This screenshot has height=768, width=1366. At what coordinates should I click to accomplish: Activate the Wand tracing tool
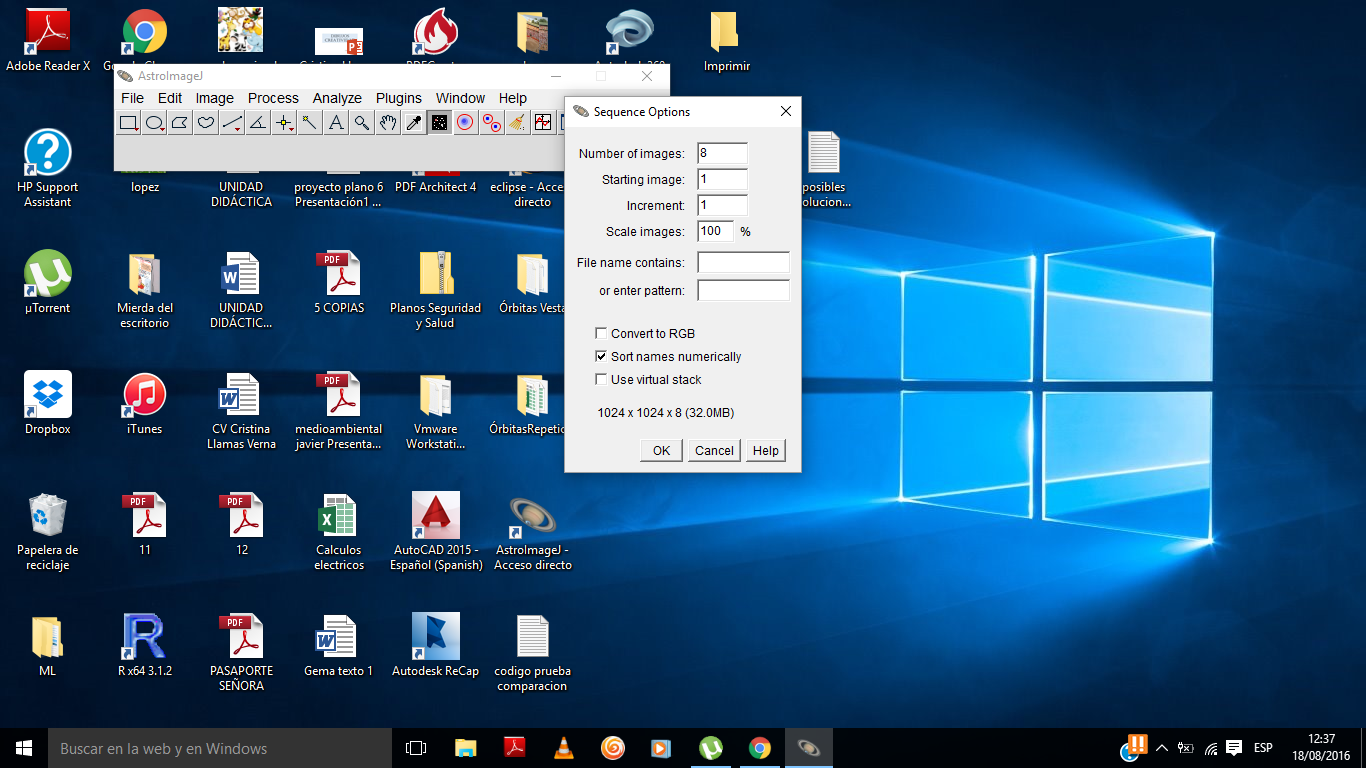click(x=310, y=123)
